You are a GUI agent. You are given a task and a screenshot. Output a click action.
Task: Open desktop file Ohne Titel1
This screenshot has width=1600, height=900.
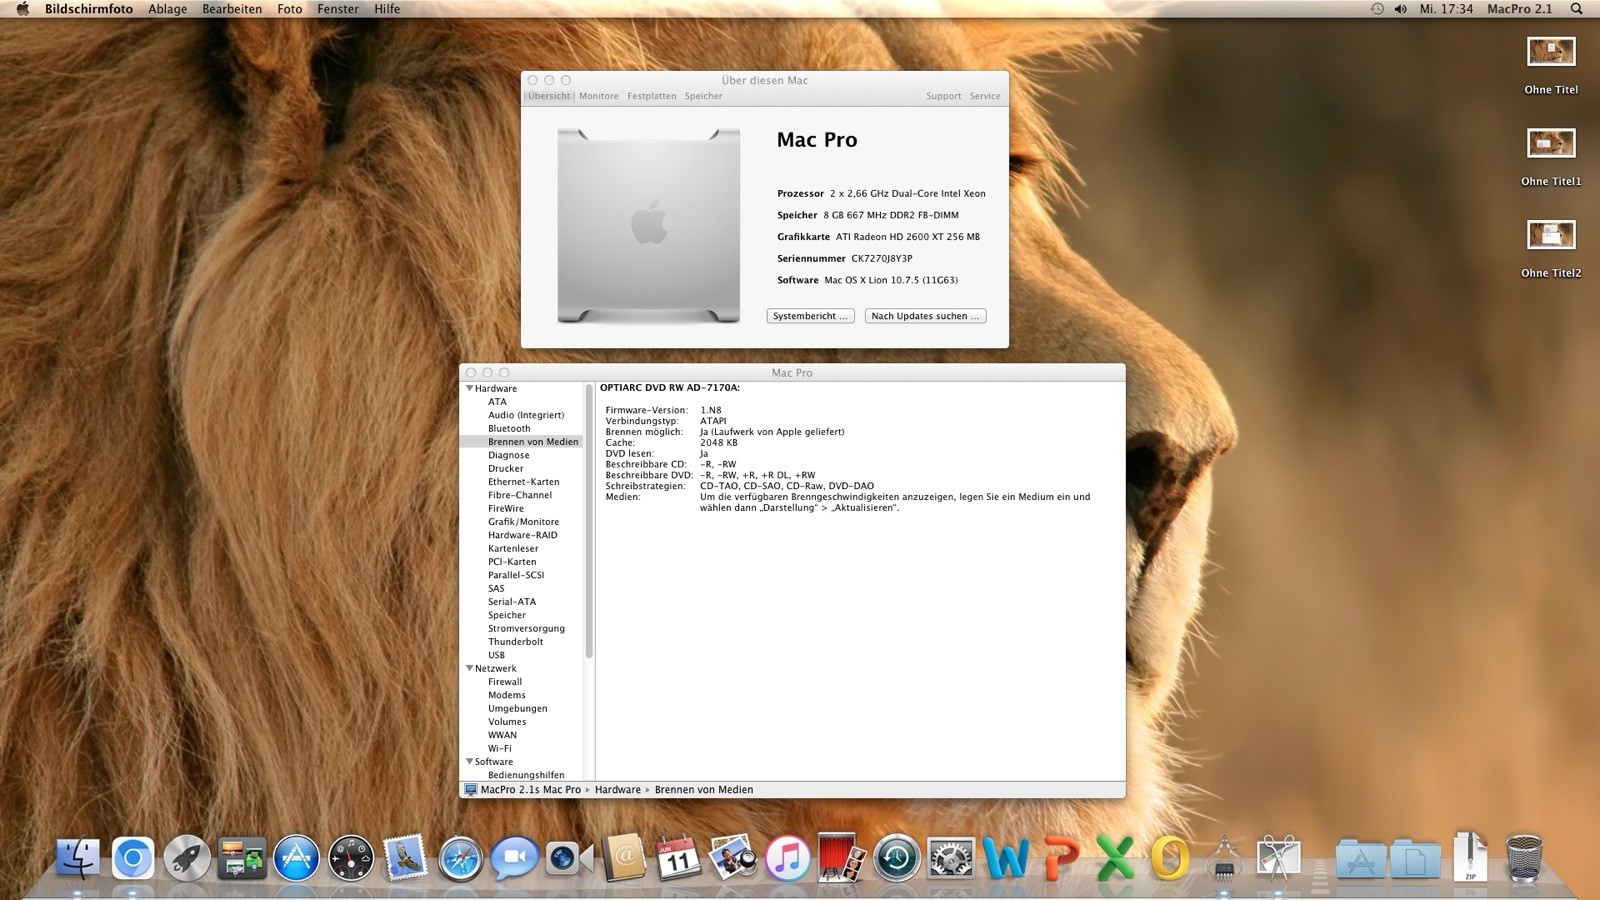coord(1551,158)
